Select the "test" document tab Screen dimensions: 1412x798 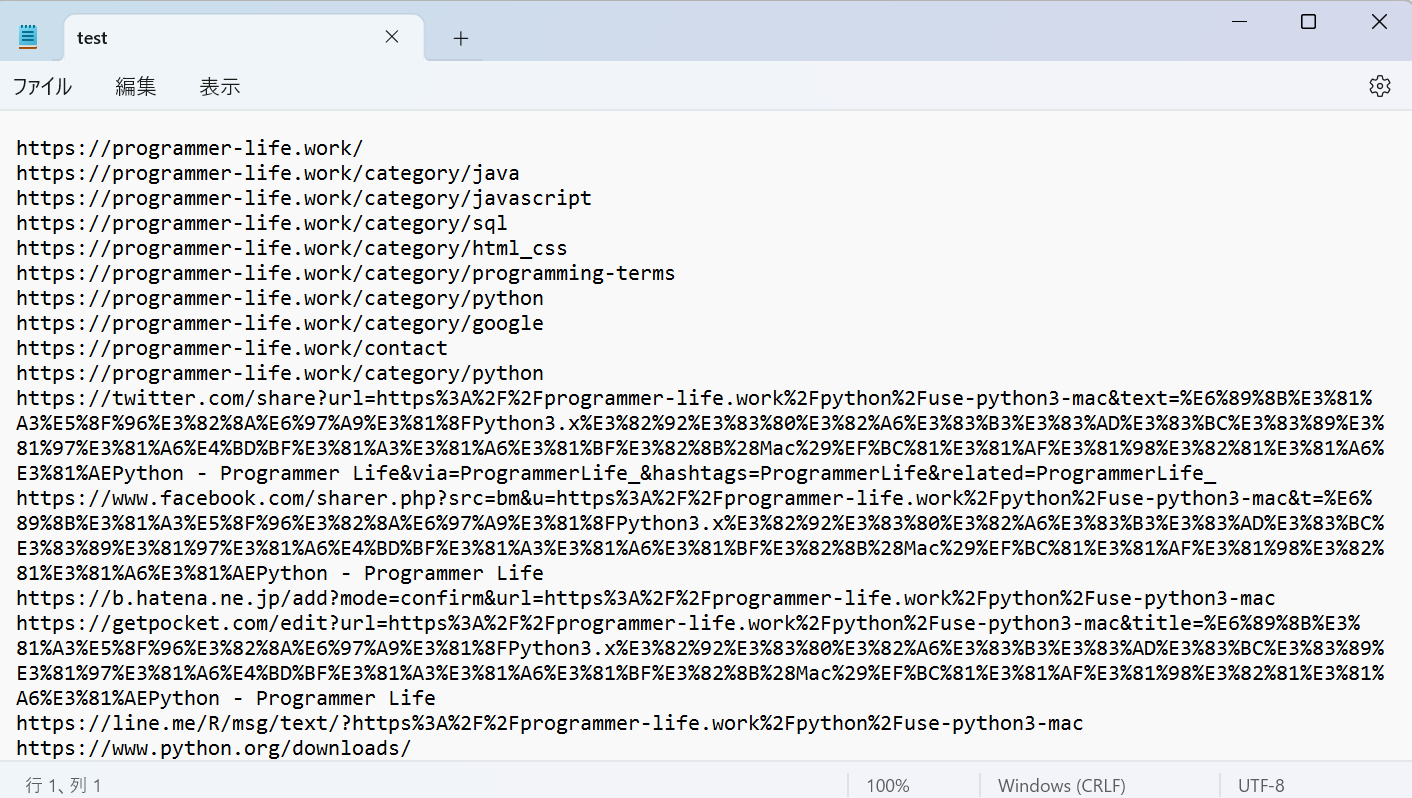[x=243, y=38]
